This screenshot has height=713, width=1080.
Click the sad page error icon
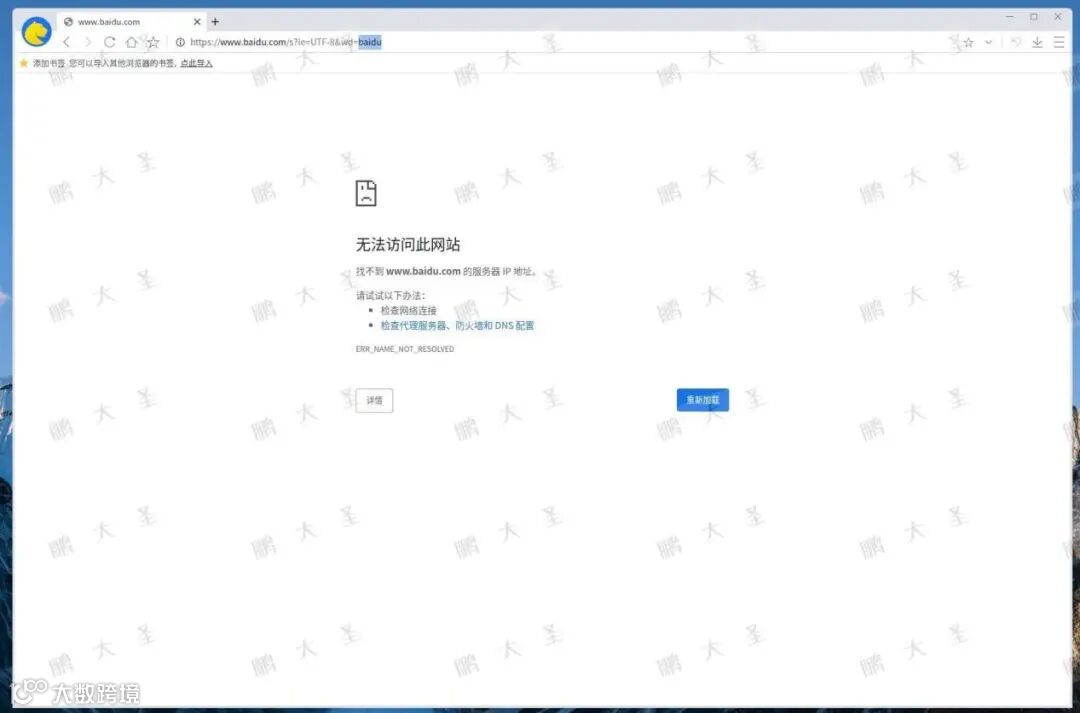point(366,193)
